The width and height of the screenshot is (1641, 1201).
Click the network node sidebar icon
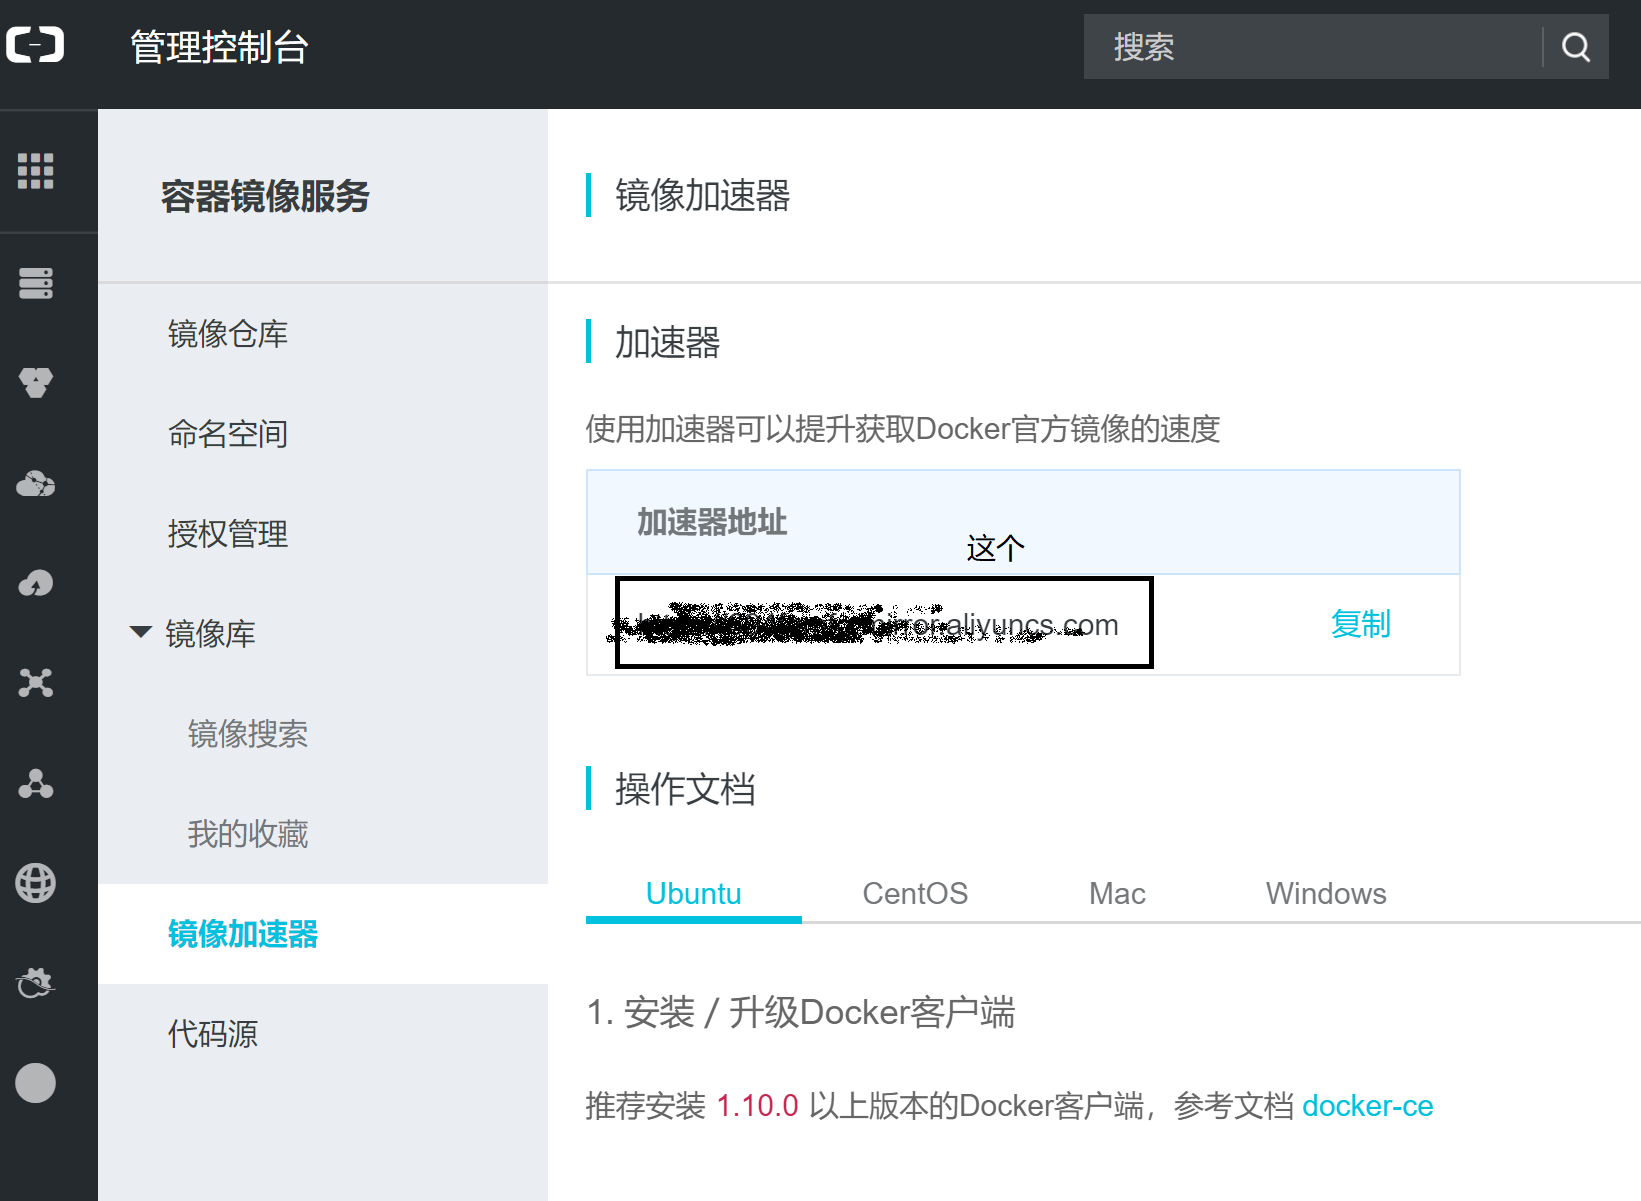[36, 683]
